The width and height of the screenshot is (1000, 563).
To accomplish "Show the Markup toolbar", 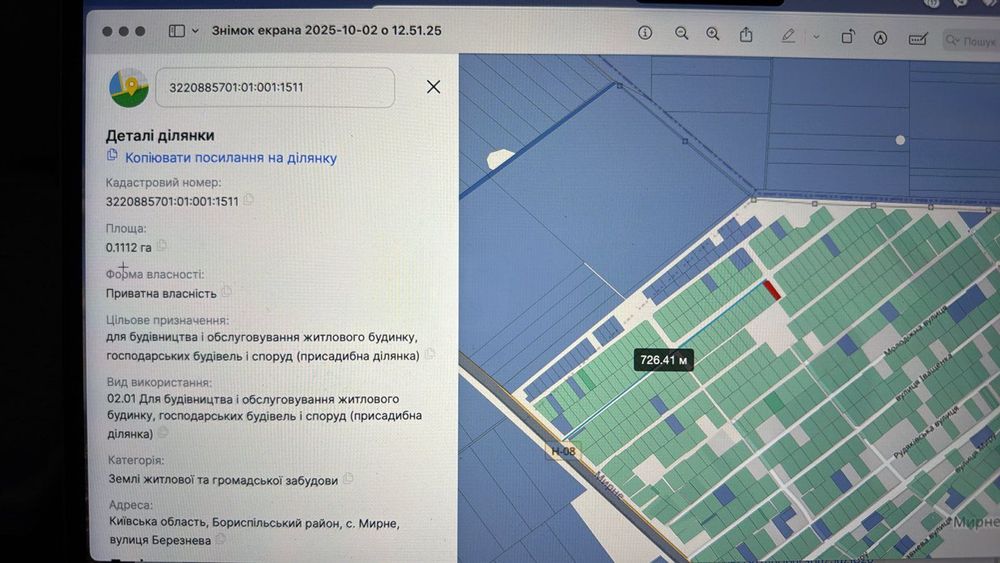I will (x=880, y=38).
